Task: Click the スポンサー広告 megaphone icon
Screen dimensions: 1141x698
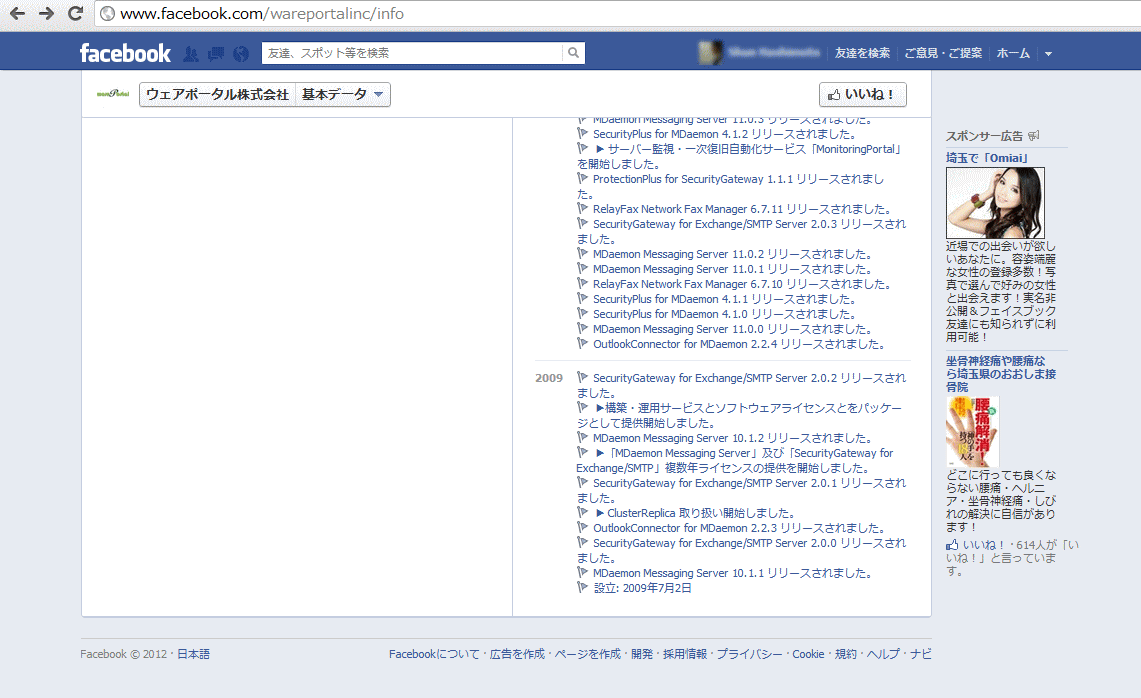Action: [1034, 135]
